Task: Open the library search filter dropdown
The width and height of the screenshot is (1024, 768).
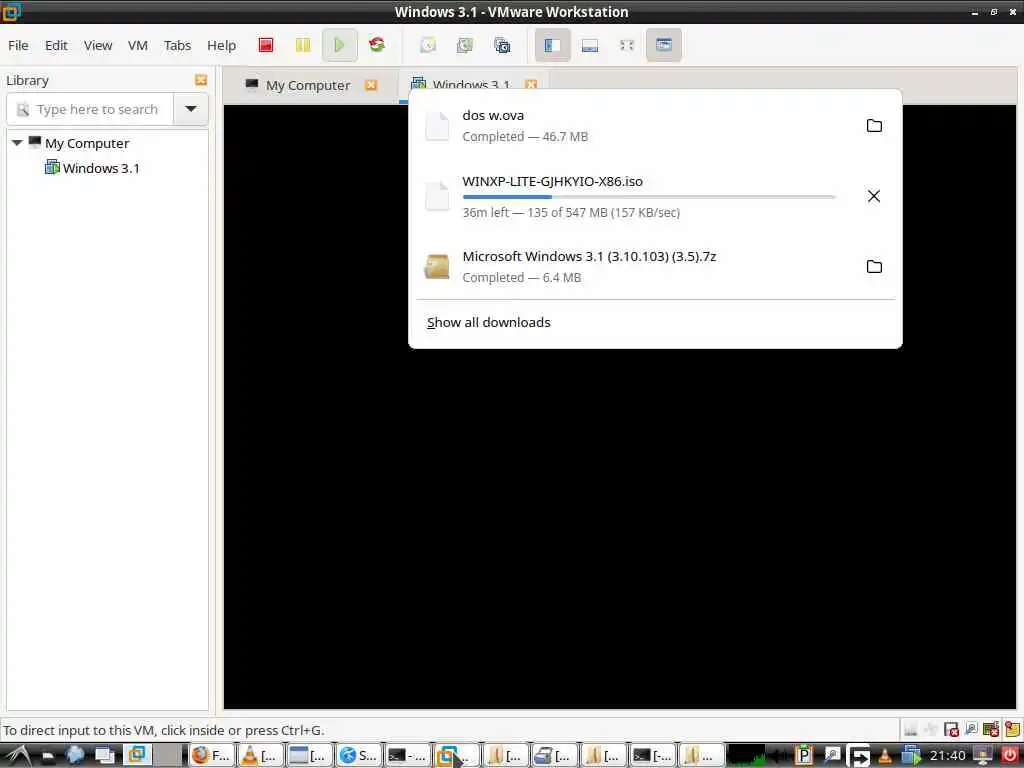Action: point(191,109)
